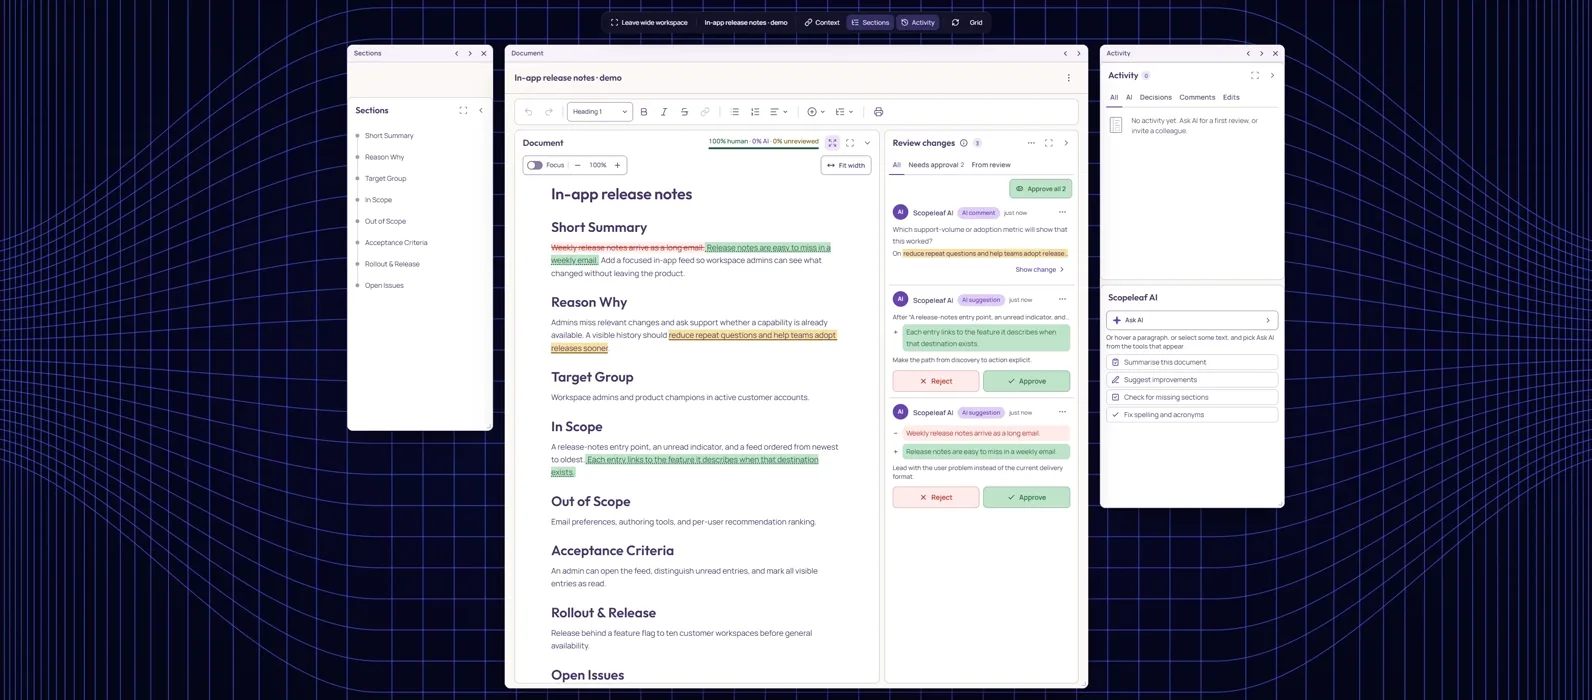Open the Comments tab in Activity
This screenshot has width=1592, height=700.
coord(1197,97)
